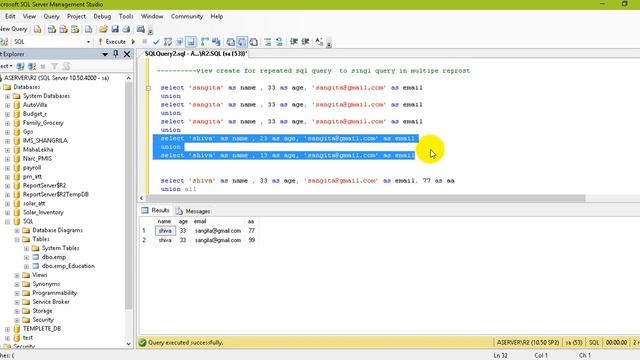Click the horizontal scrollbar of query editor

pyautogui.click(x=365, y=198)
